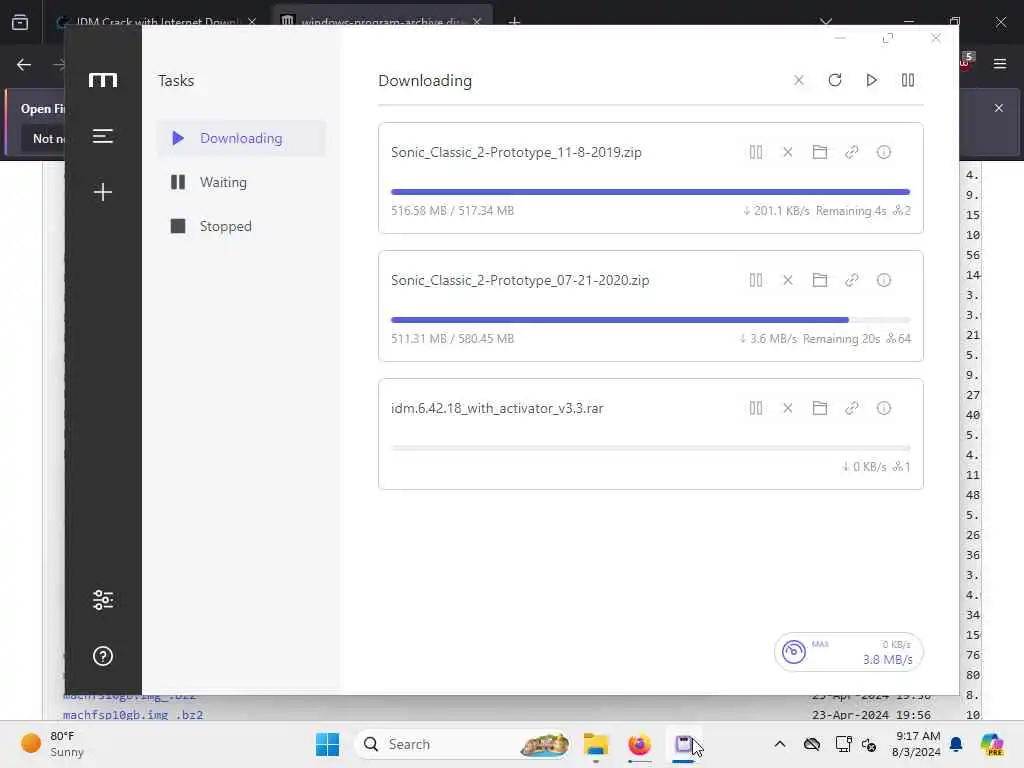The height and width of the screenshot is (768, 1024).
Task: Remove the idm.6.42.18 rar task
Action: [x=788, y=408]
